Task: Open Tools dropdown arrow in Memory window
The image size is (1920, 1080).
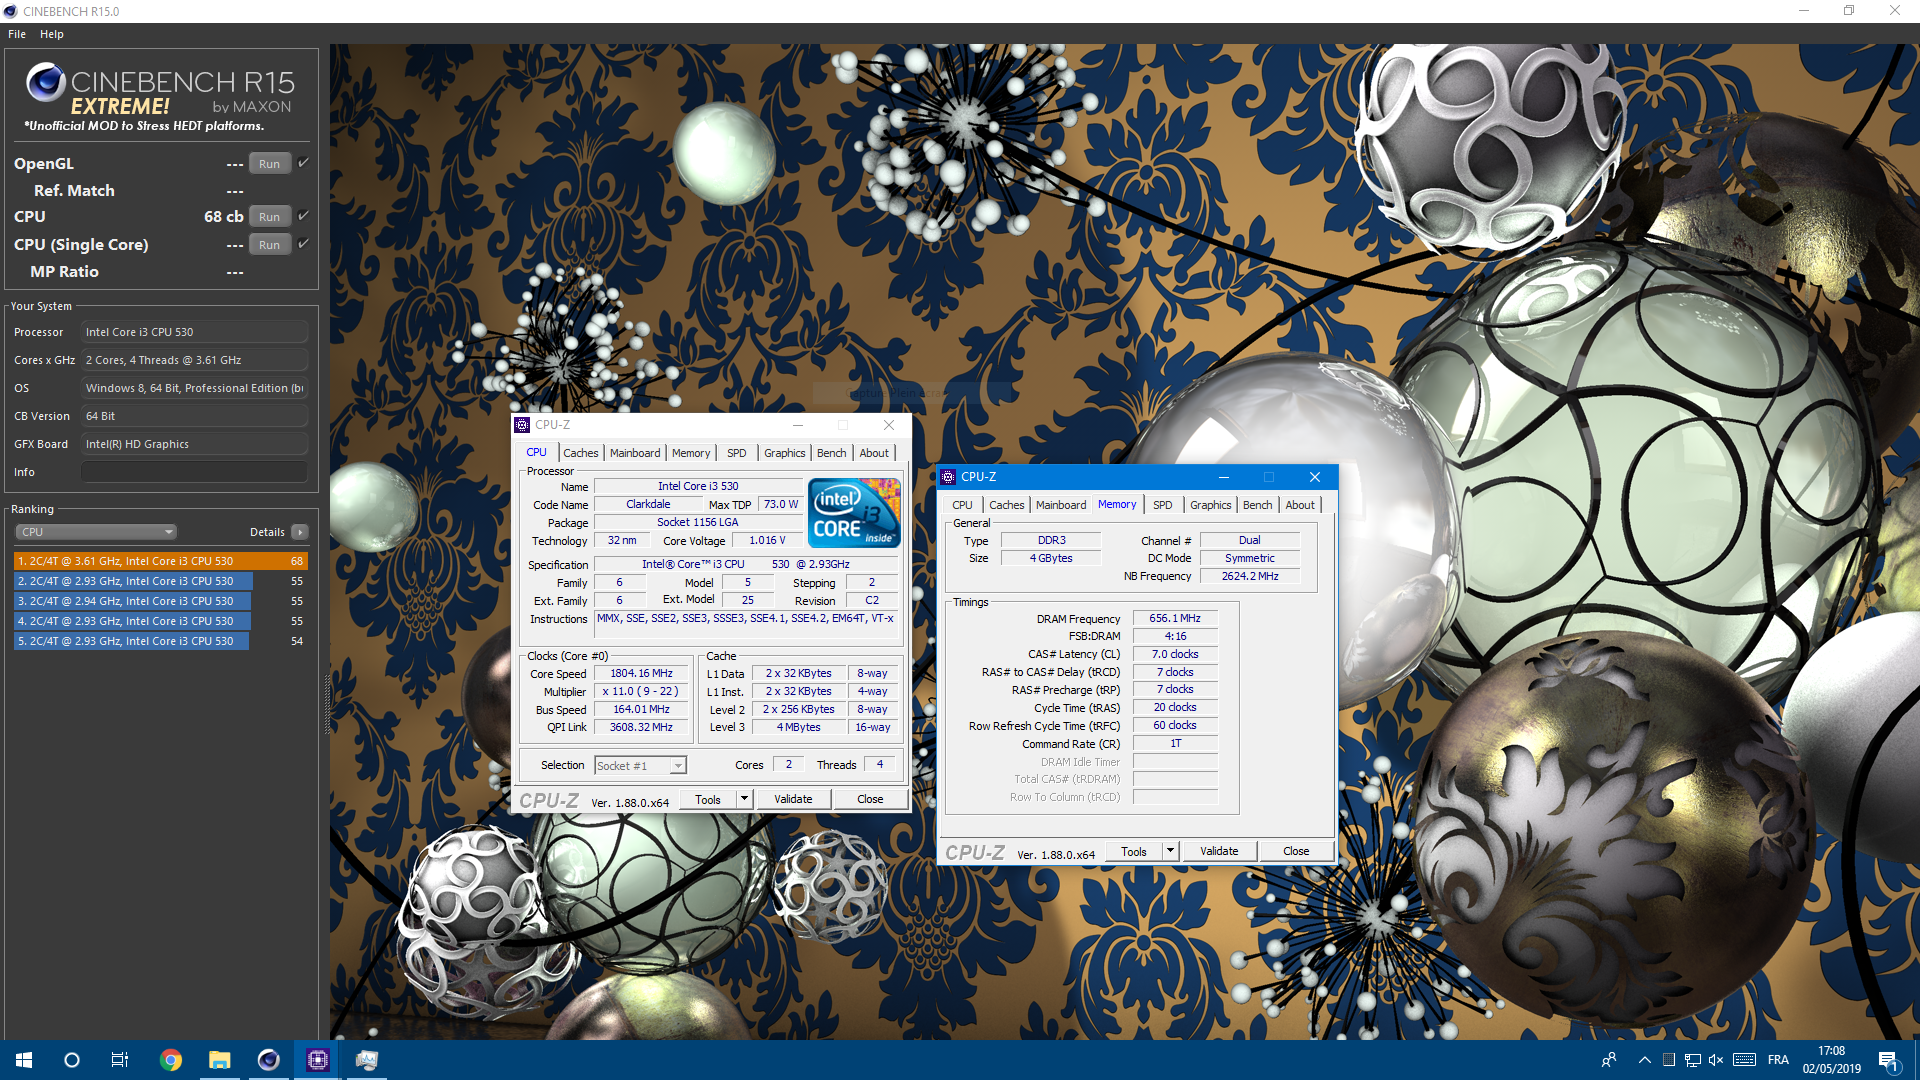Action: (x=1170, y=851)
